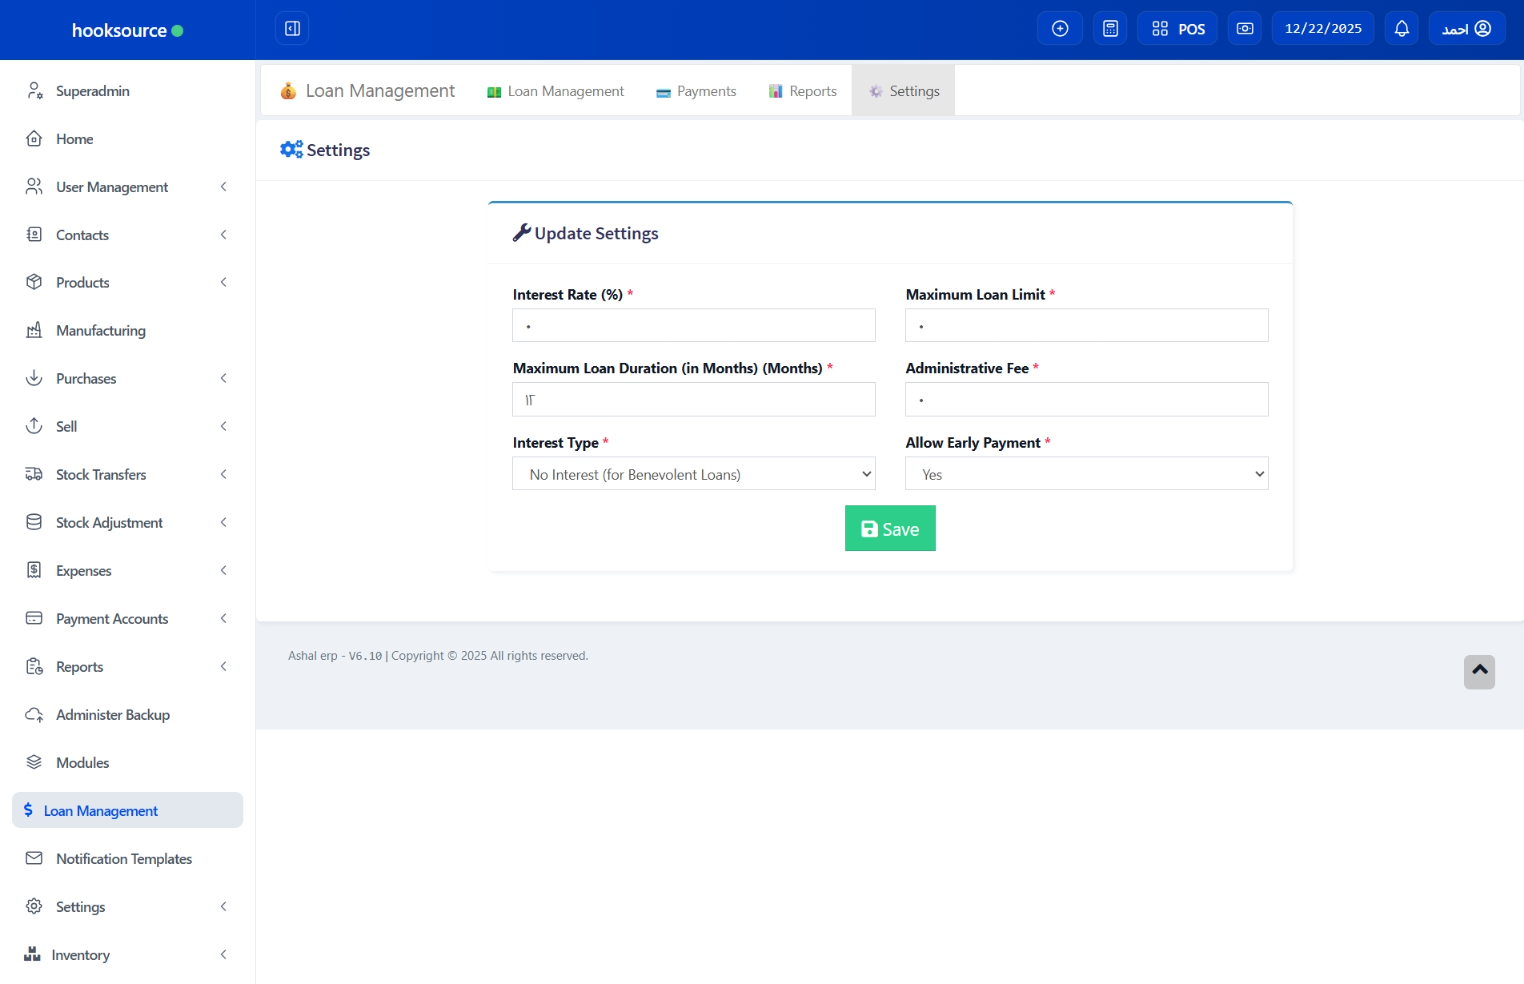Open the POS button
This screenshot has width=1524, height=984.
click(1177, 29)
